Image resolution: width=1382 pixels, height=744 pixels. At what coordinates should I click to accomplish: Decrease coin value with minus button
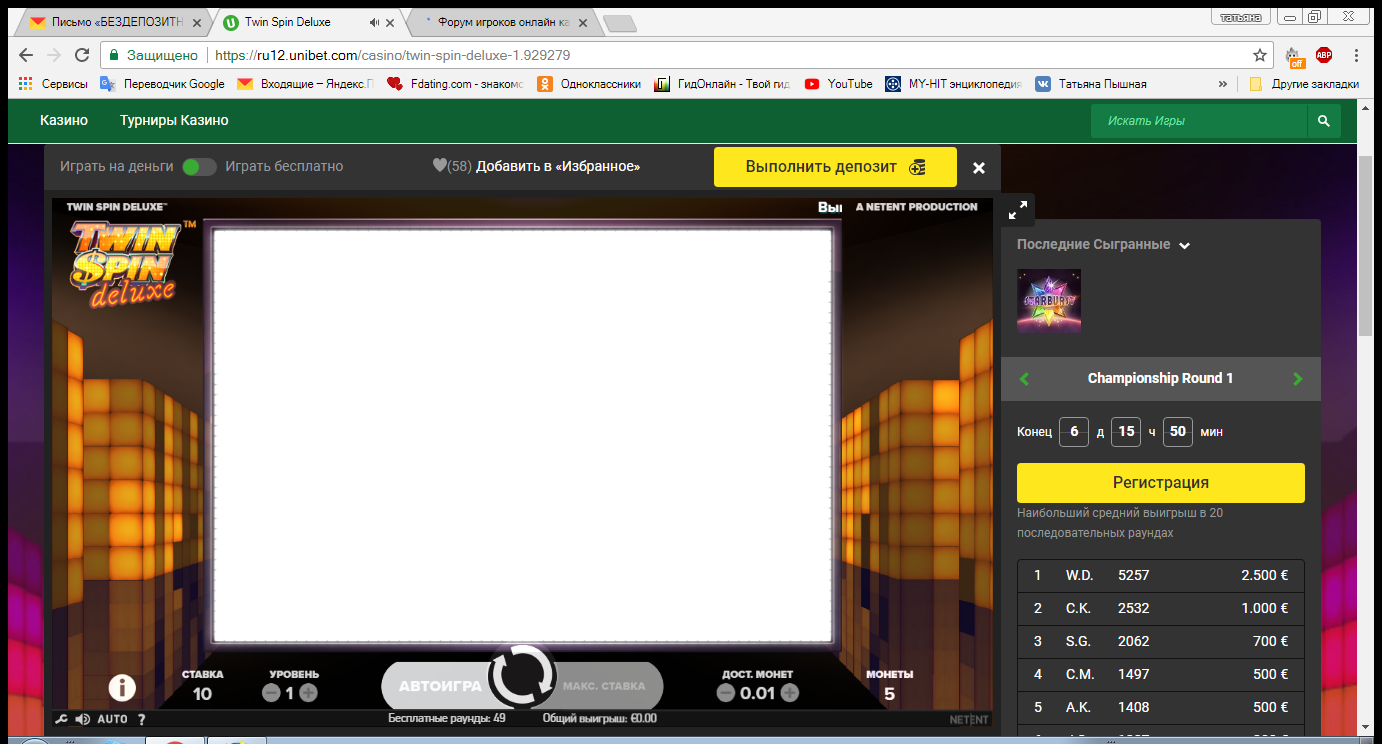726,692
